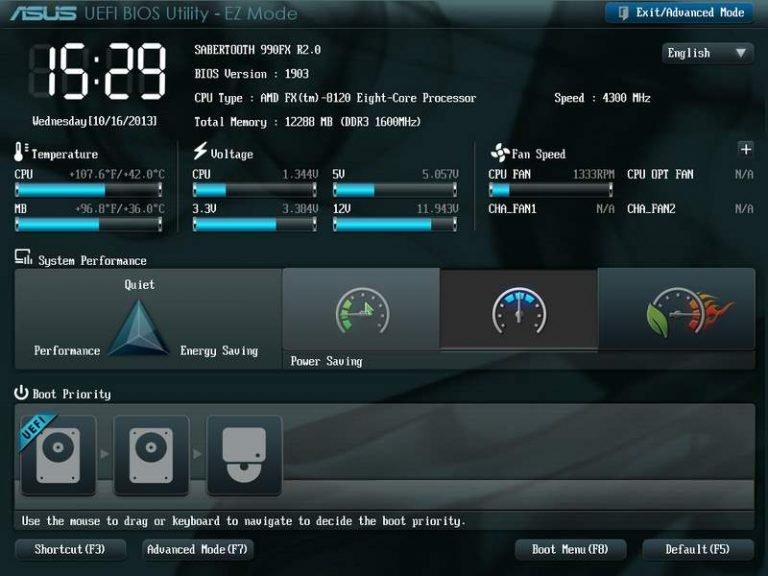
Task: Click the CHA_FAN1 N/A entry
Action: [552, 209]
